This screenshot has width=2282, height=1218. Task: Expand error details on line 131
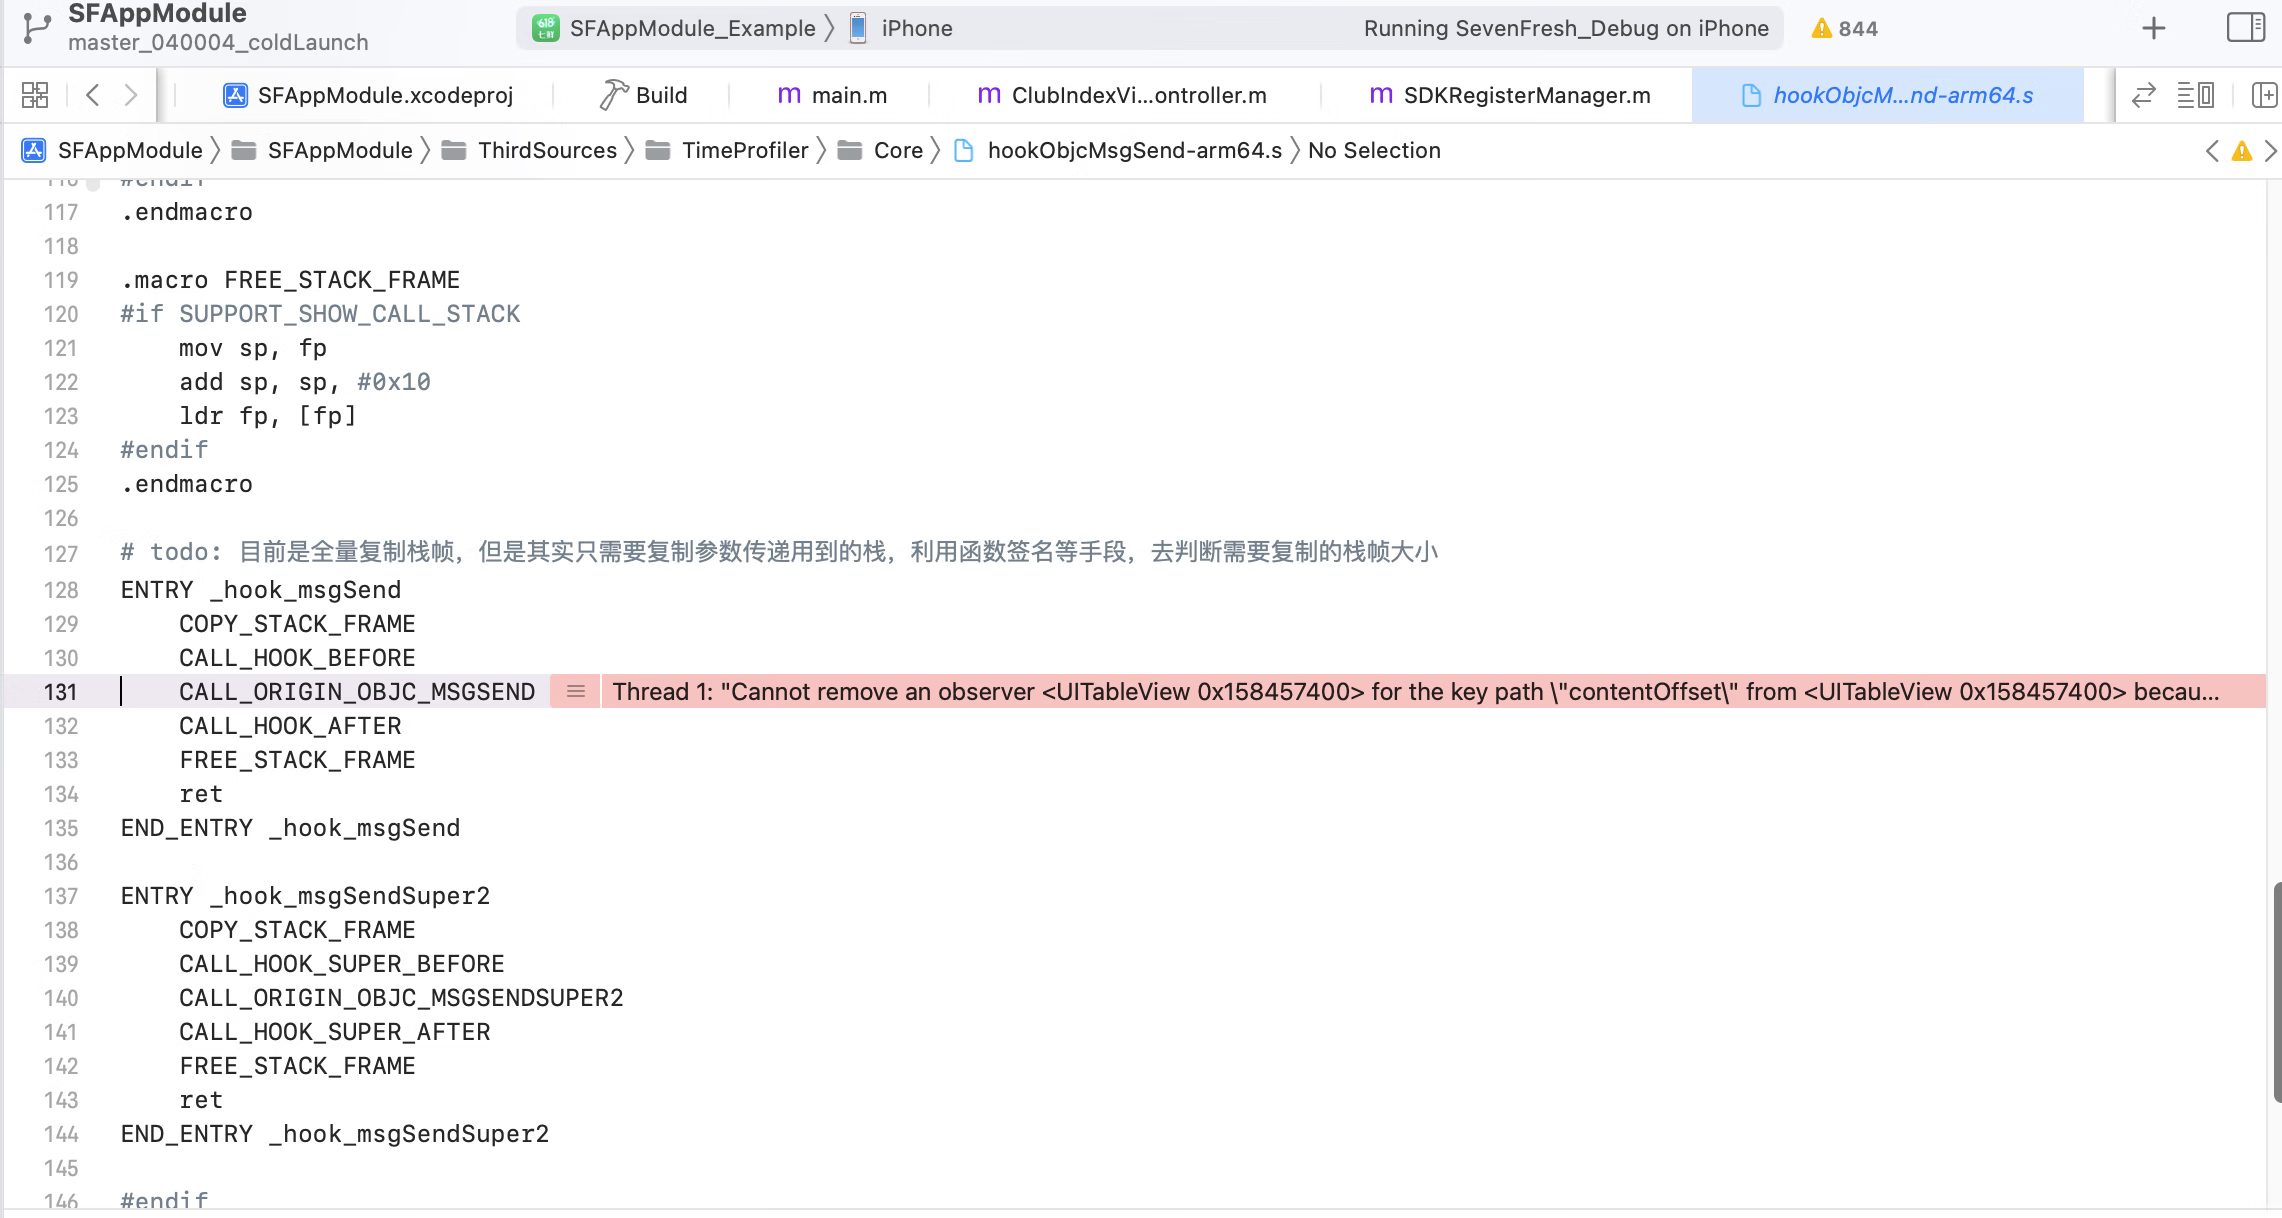click(x=576, y=691)
